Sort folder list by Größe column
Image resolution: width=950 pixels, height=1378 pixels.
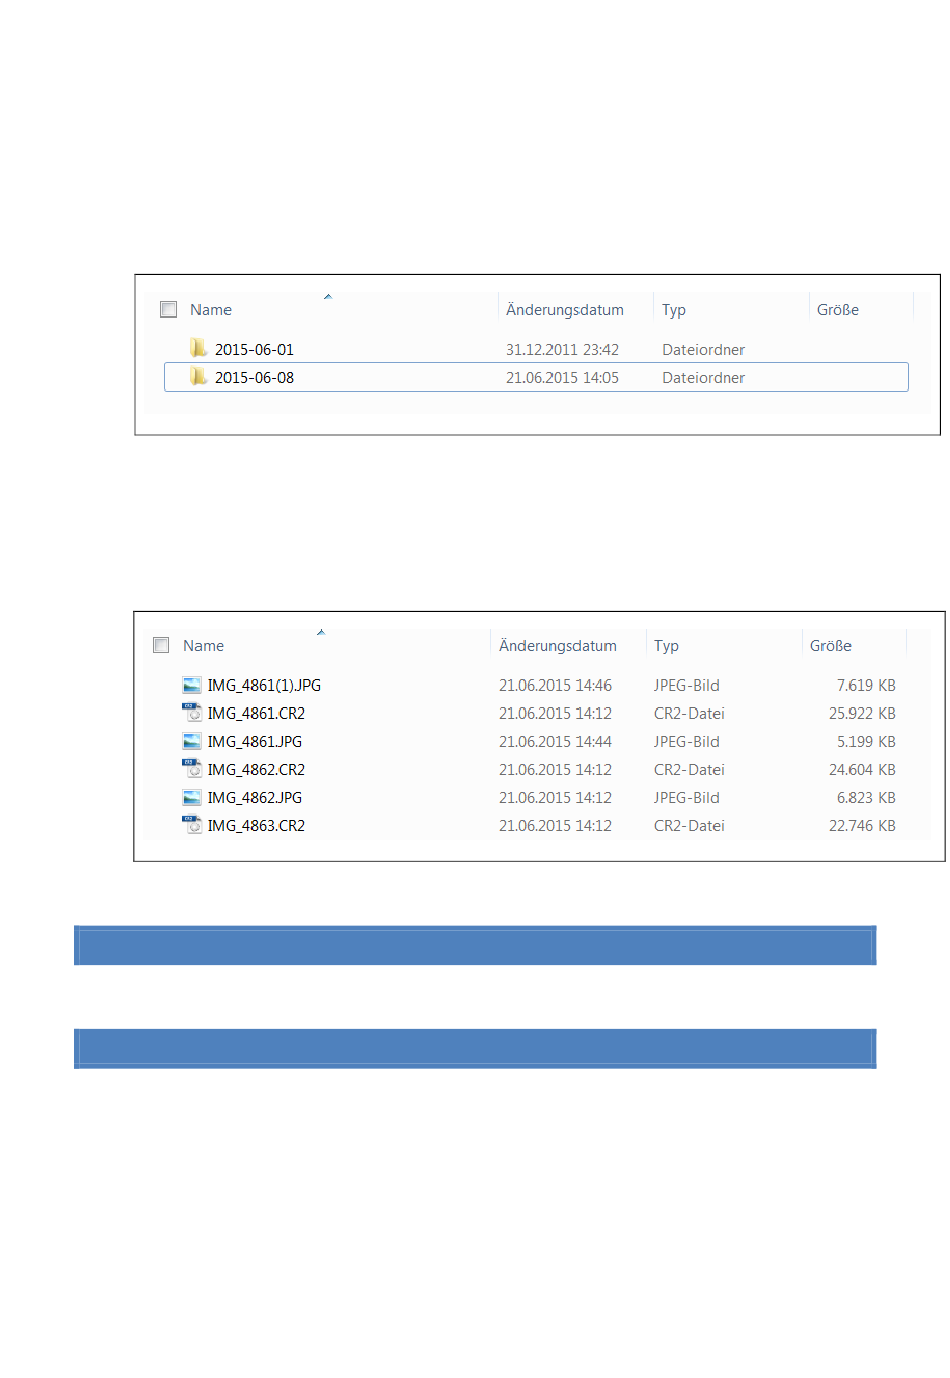click(x=838, y=310)
